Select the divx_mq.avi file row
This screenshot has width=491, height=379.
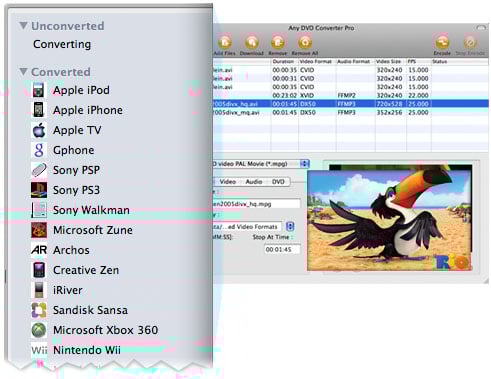pos(351,113)
